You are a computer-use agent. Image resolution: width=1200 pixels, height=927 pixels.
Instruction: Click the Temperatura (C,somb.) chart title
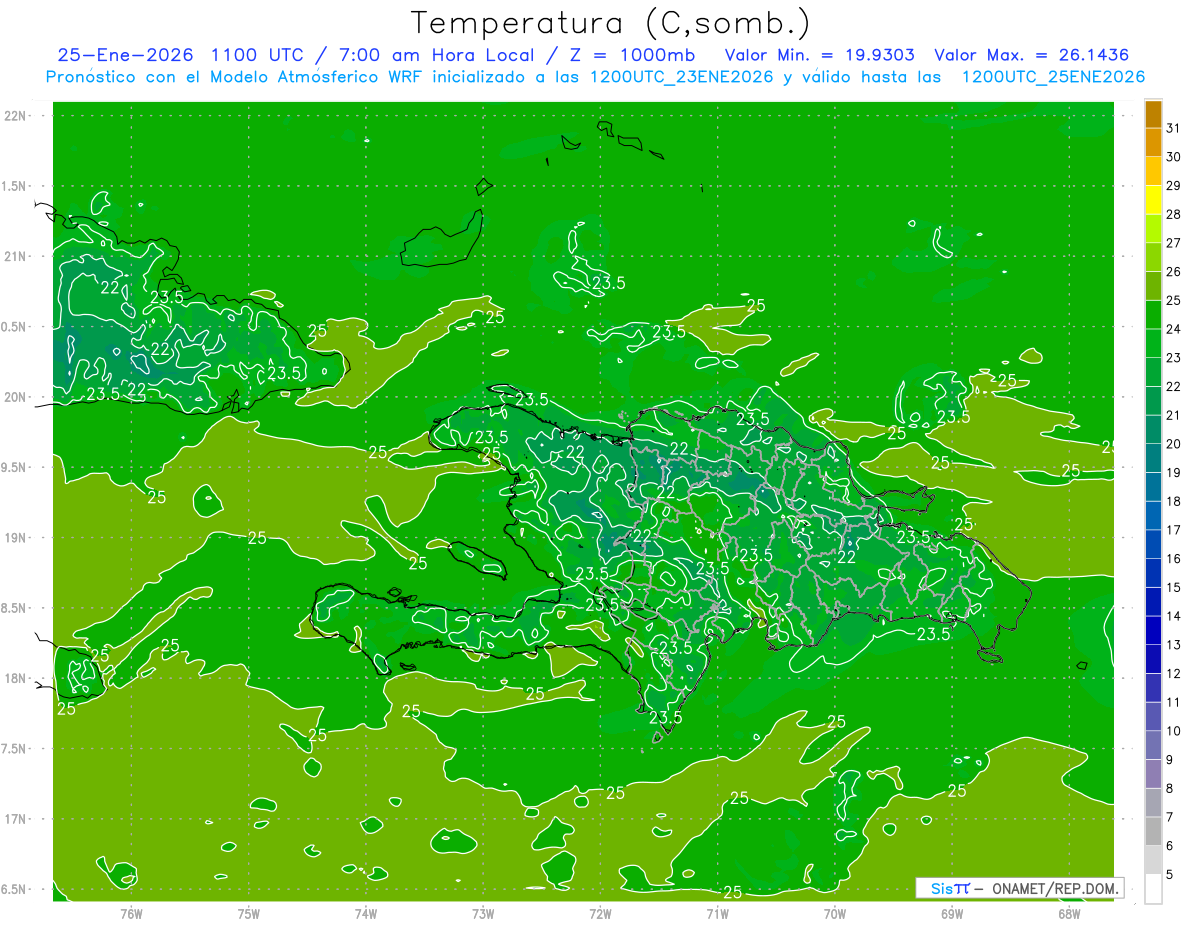click(x=611, y=23)
